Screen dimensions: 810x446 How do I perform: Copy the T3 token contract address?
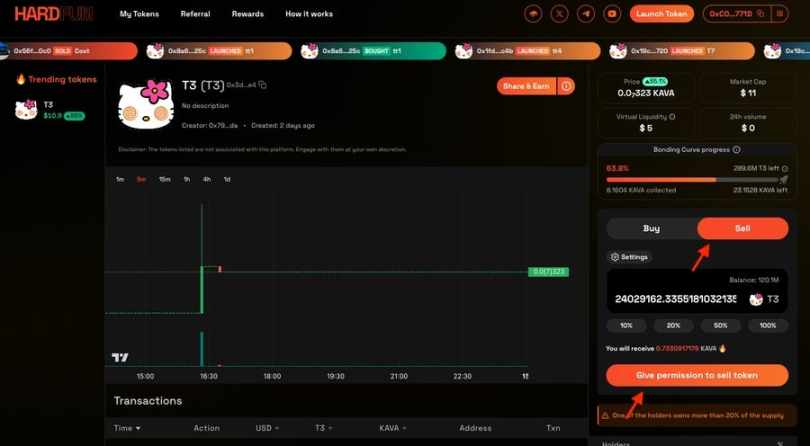[x=262, y=85]
